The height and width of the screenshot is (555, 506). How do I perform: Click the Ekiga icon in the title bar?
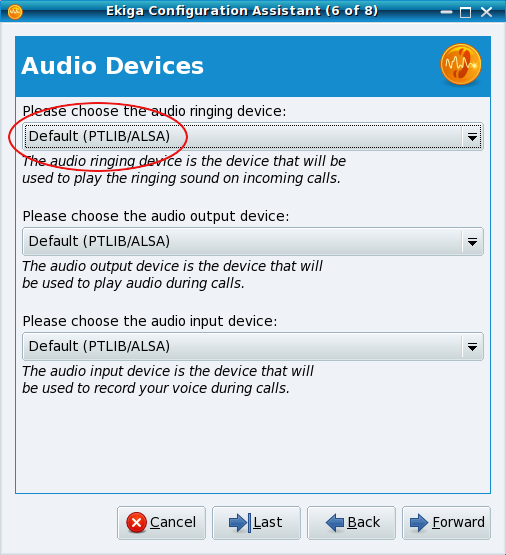pos(15,12)
